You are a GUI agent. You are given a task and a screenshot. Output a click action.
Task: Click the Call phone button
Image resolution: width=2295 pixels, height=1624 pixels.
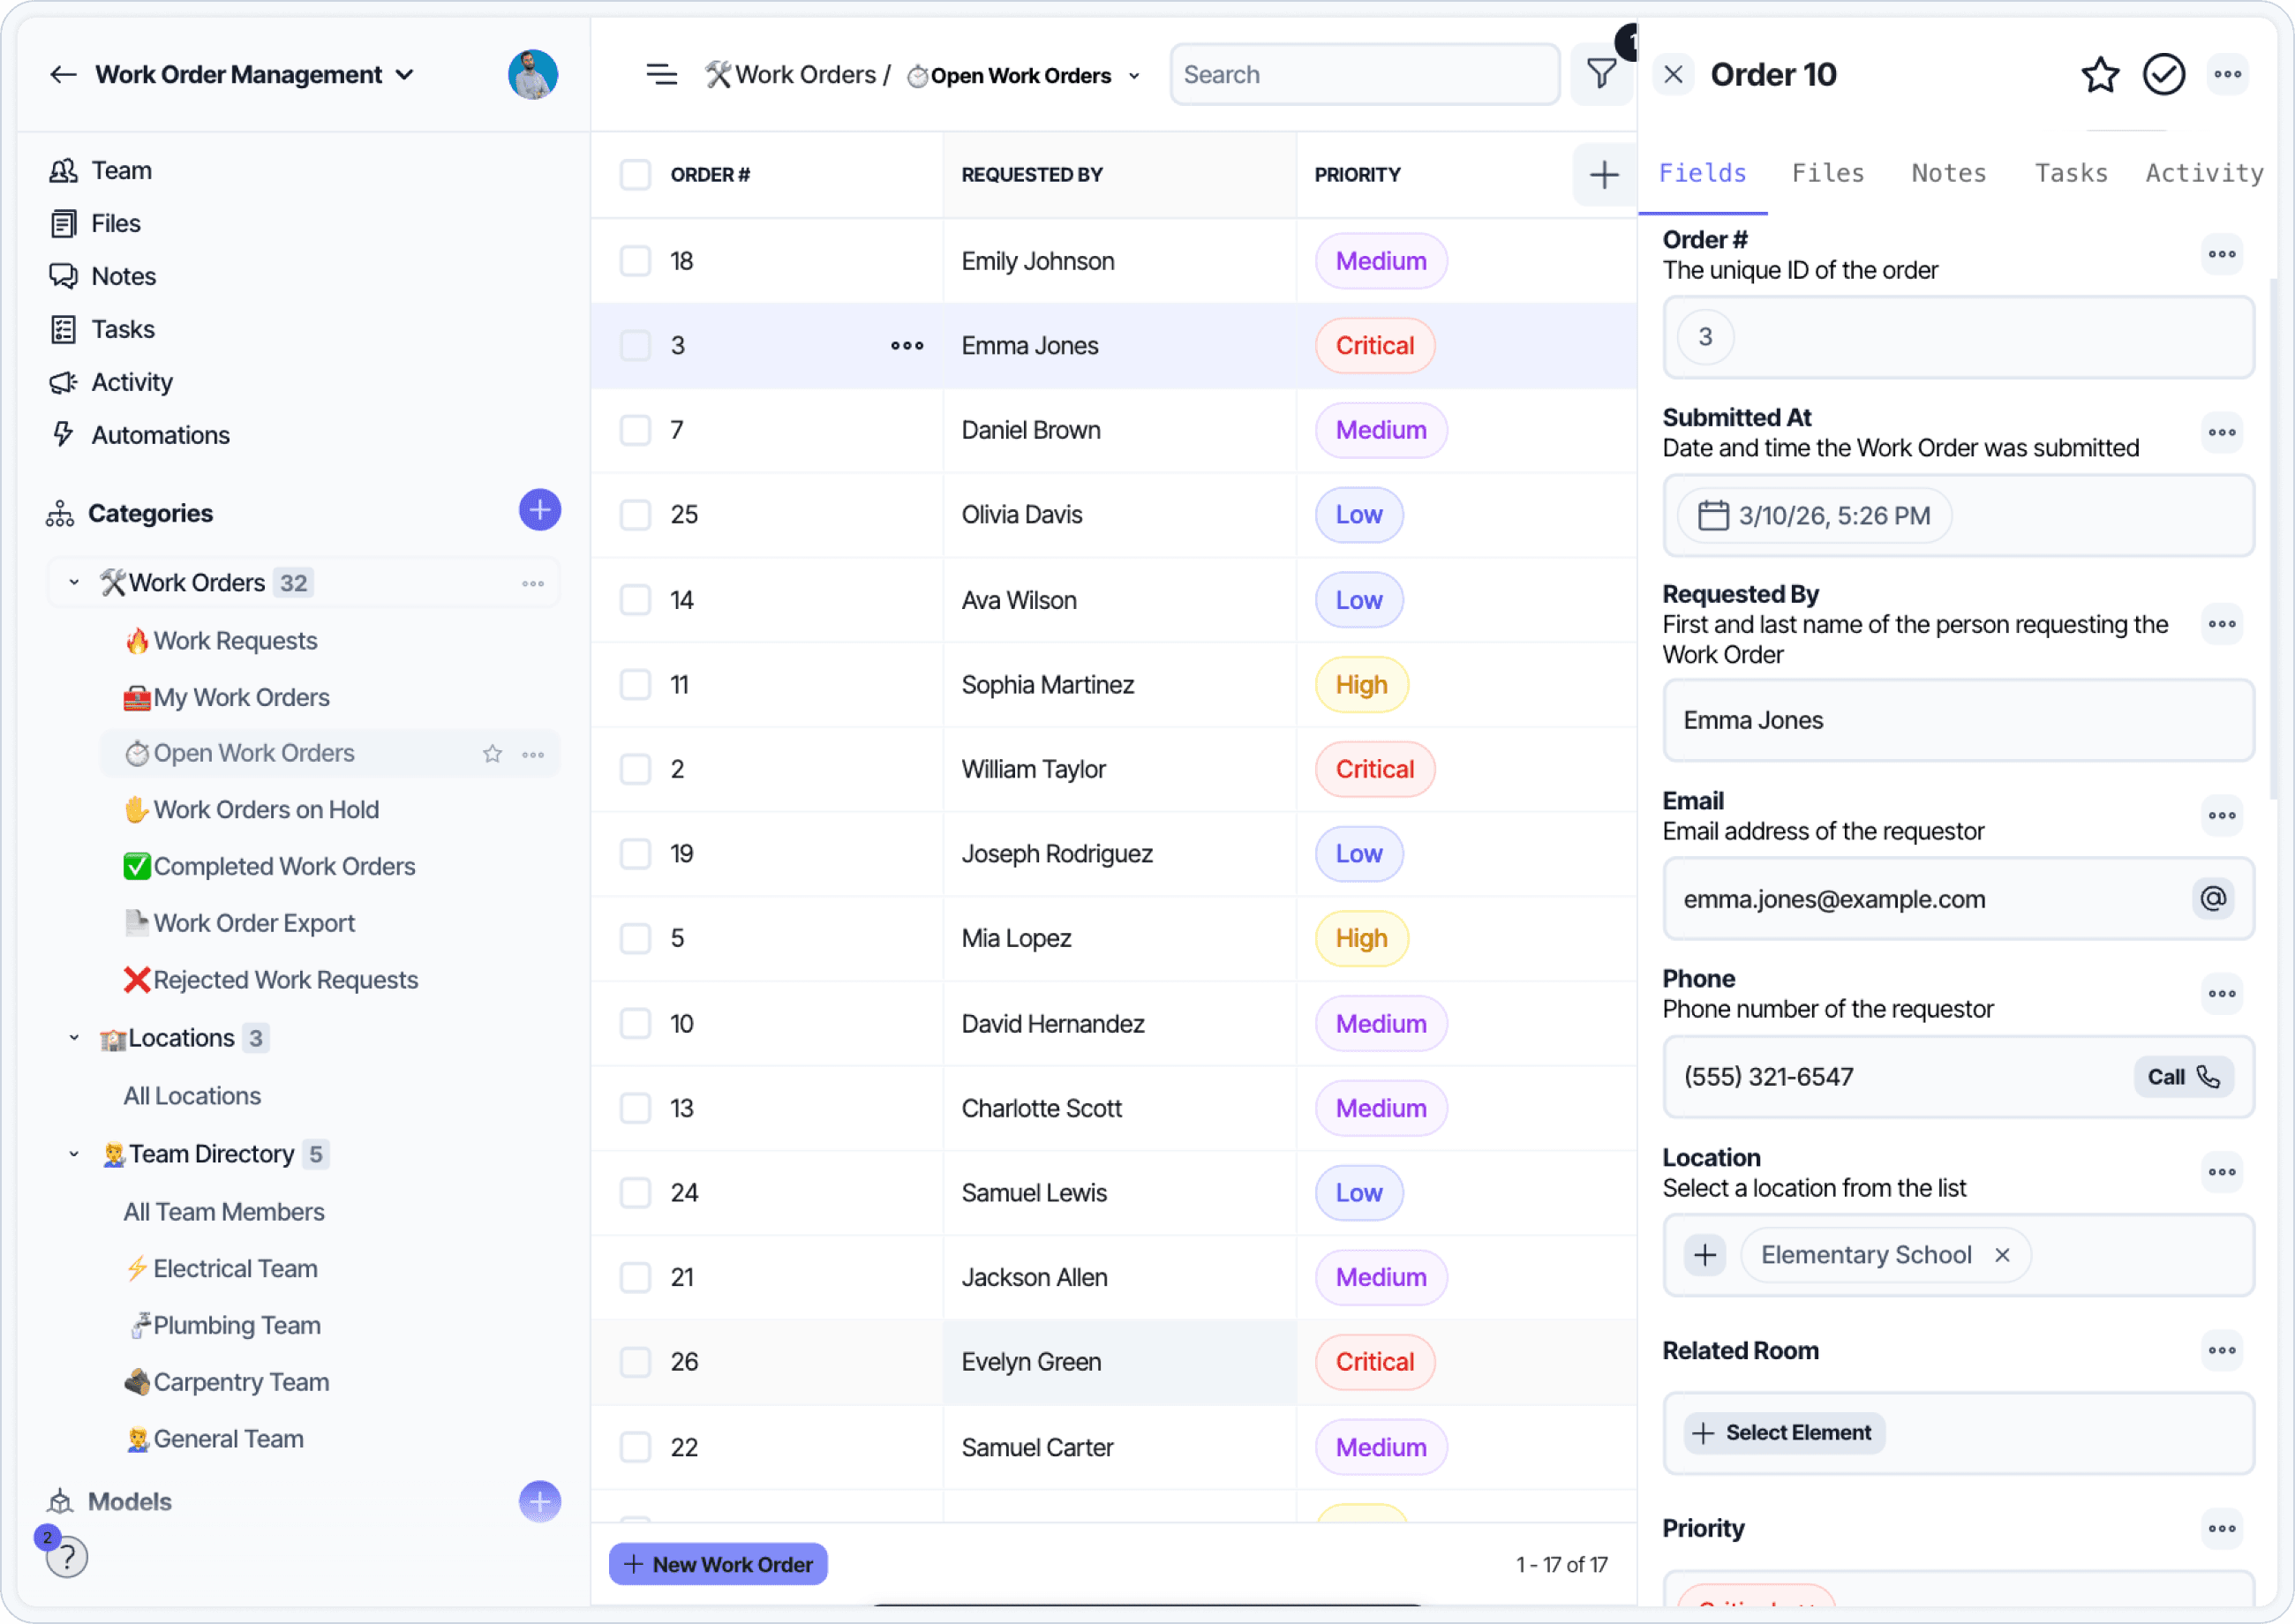(x=2182, y=1077)
